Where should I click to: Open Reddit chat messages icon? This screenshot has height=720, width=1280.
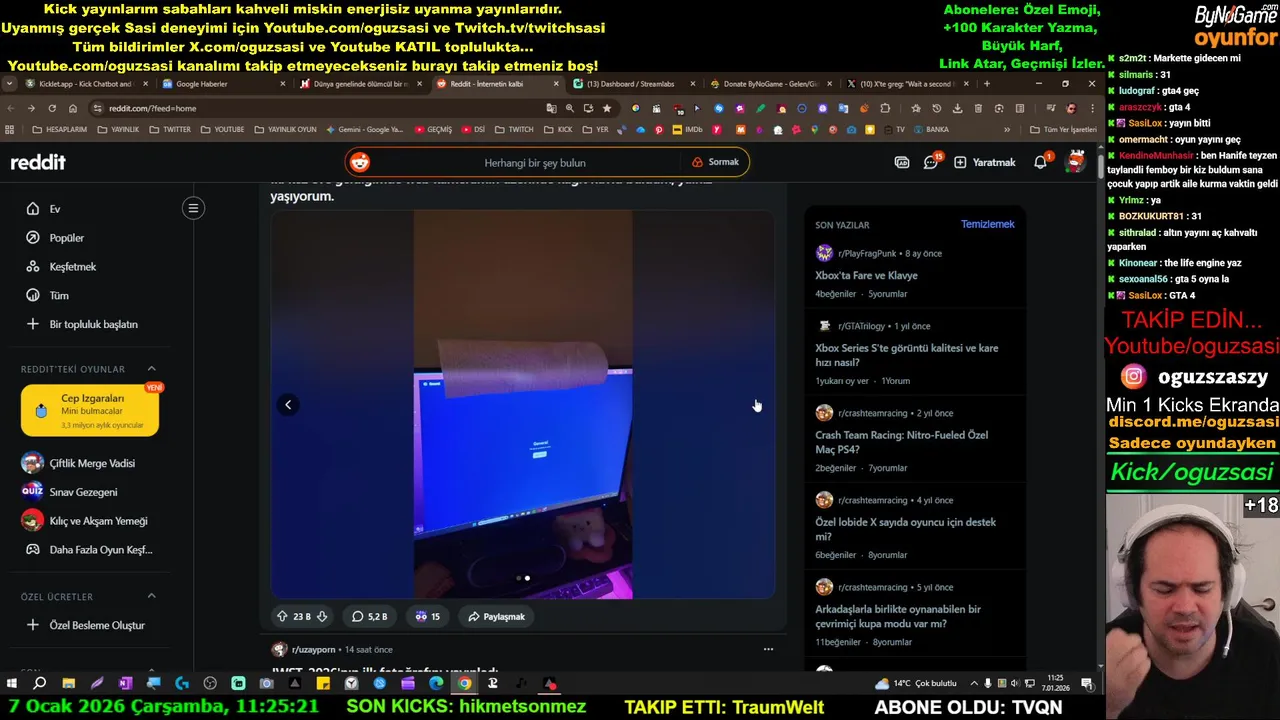[931, 162]
